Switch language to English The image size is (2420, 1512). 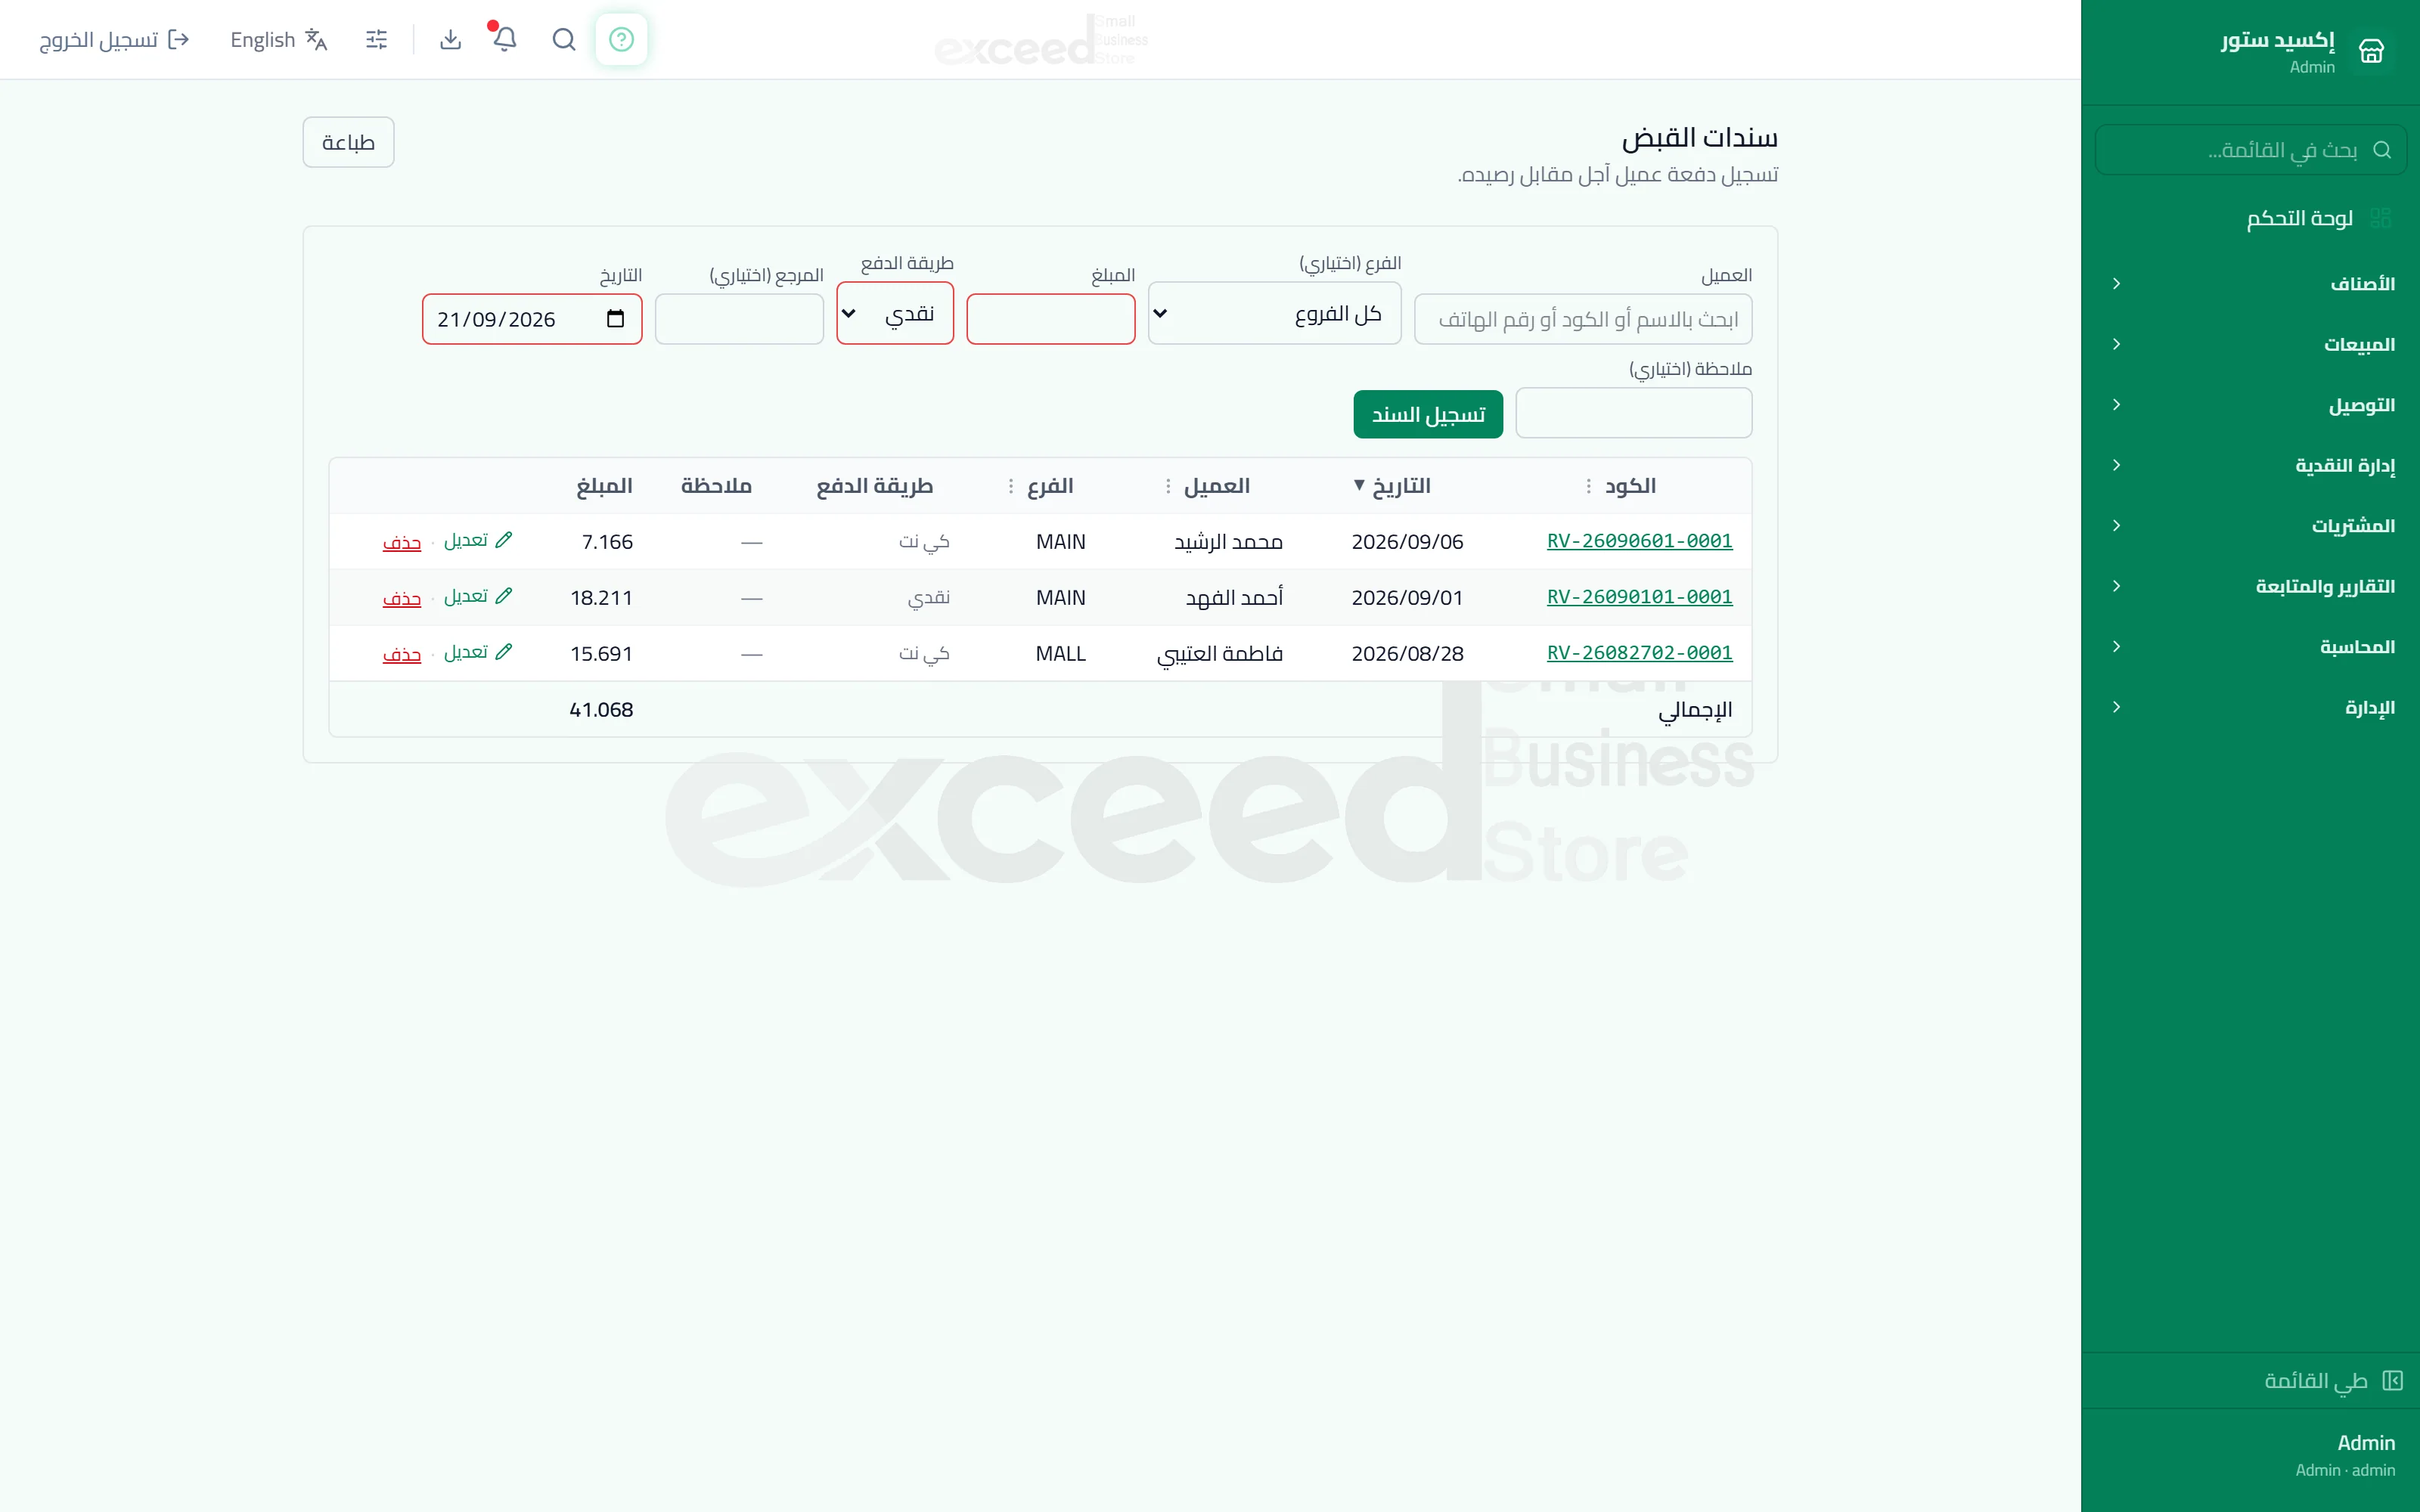coord(279,39)
